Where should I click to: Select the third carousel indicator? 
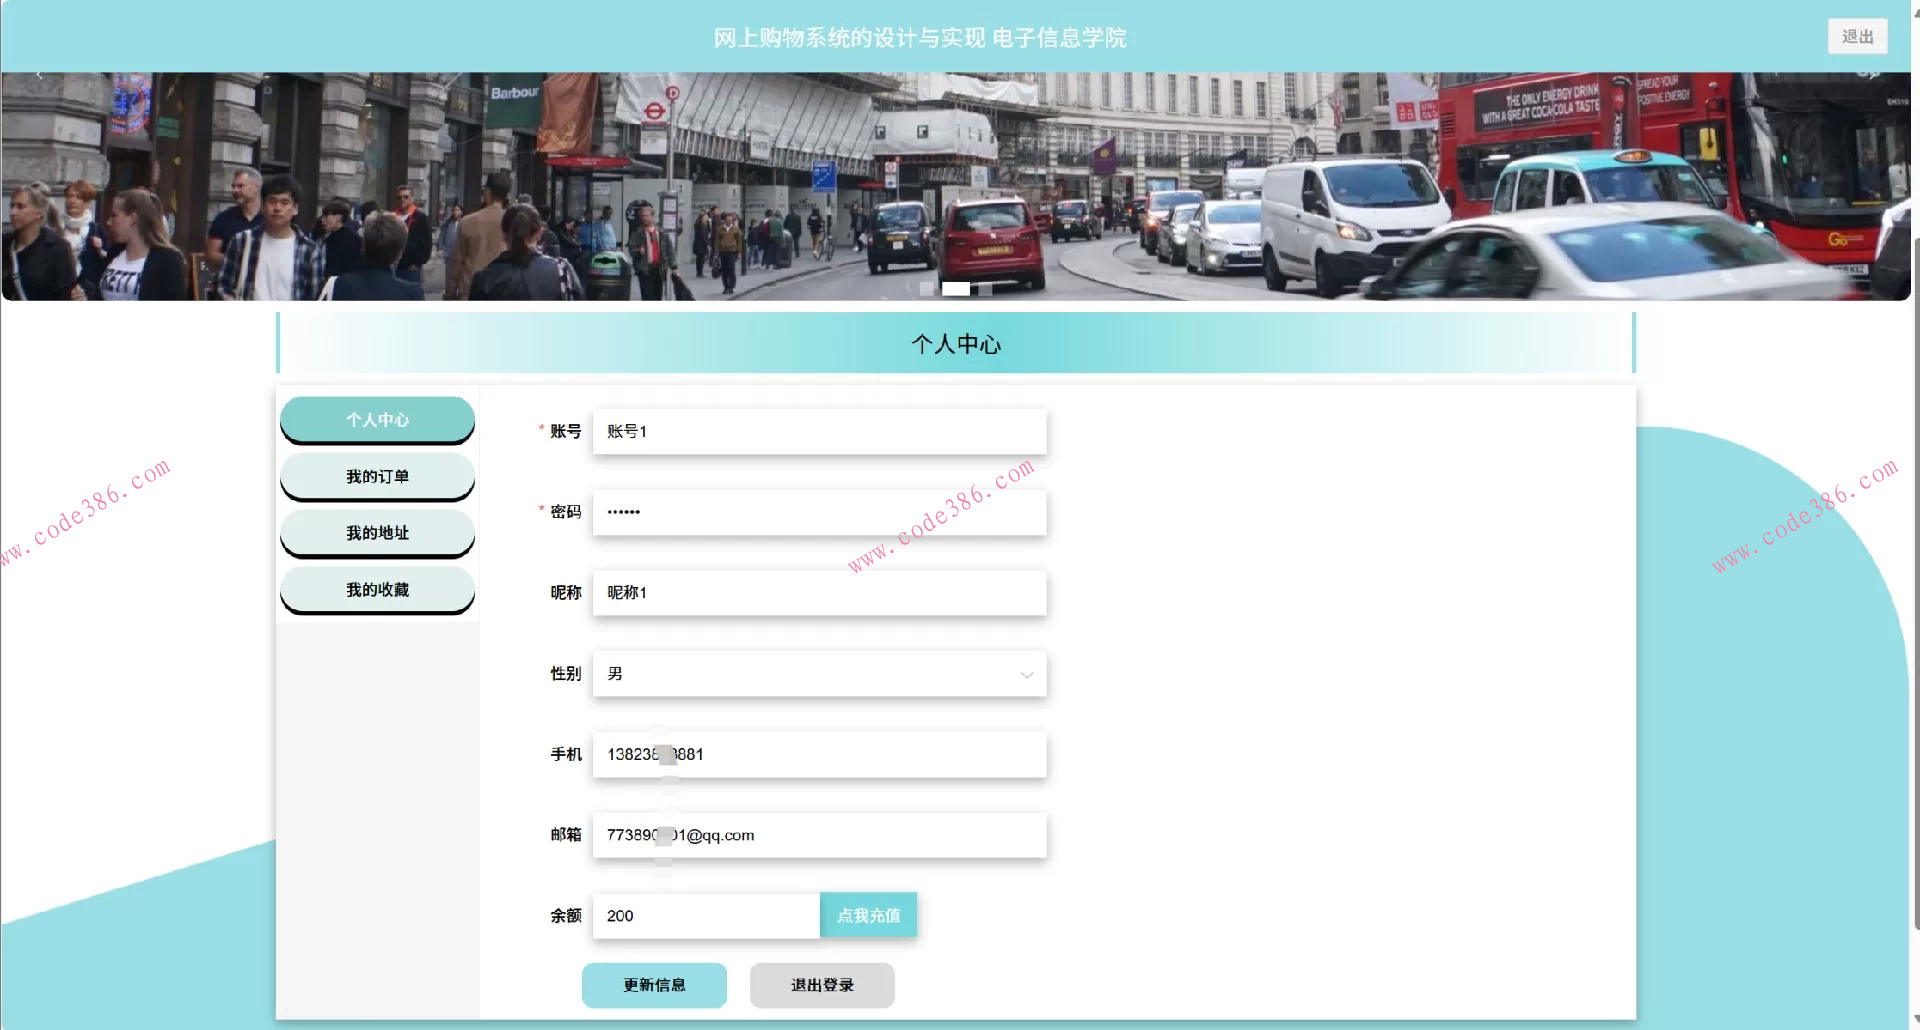pos(985,289)
